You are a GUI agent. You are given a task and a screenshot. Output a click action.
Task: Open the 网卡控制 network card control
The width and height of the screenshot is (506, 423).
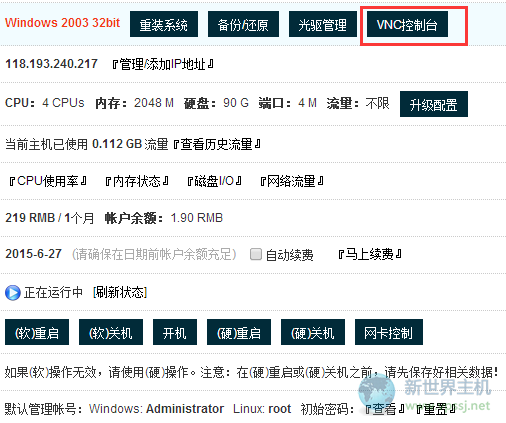click(x=389, y=332)
